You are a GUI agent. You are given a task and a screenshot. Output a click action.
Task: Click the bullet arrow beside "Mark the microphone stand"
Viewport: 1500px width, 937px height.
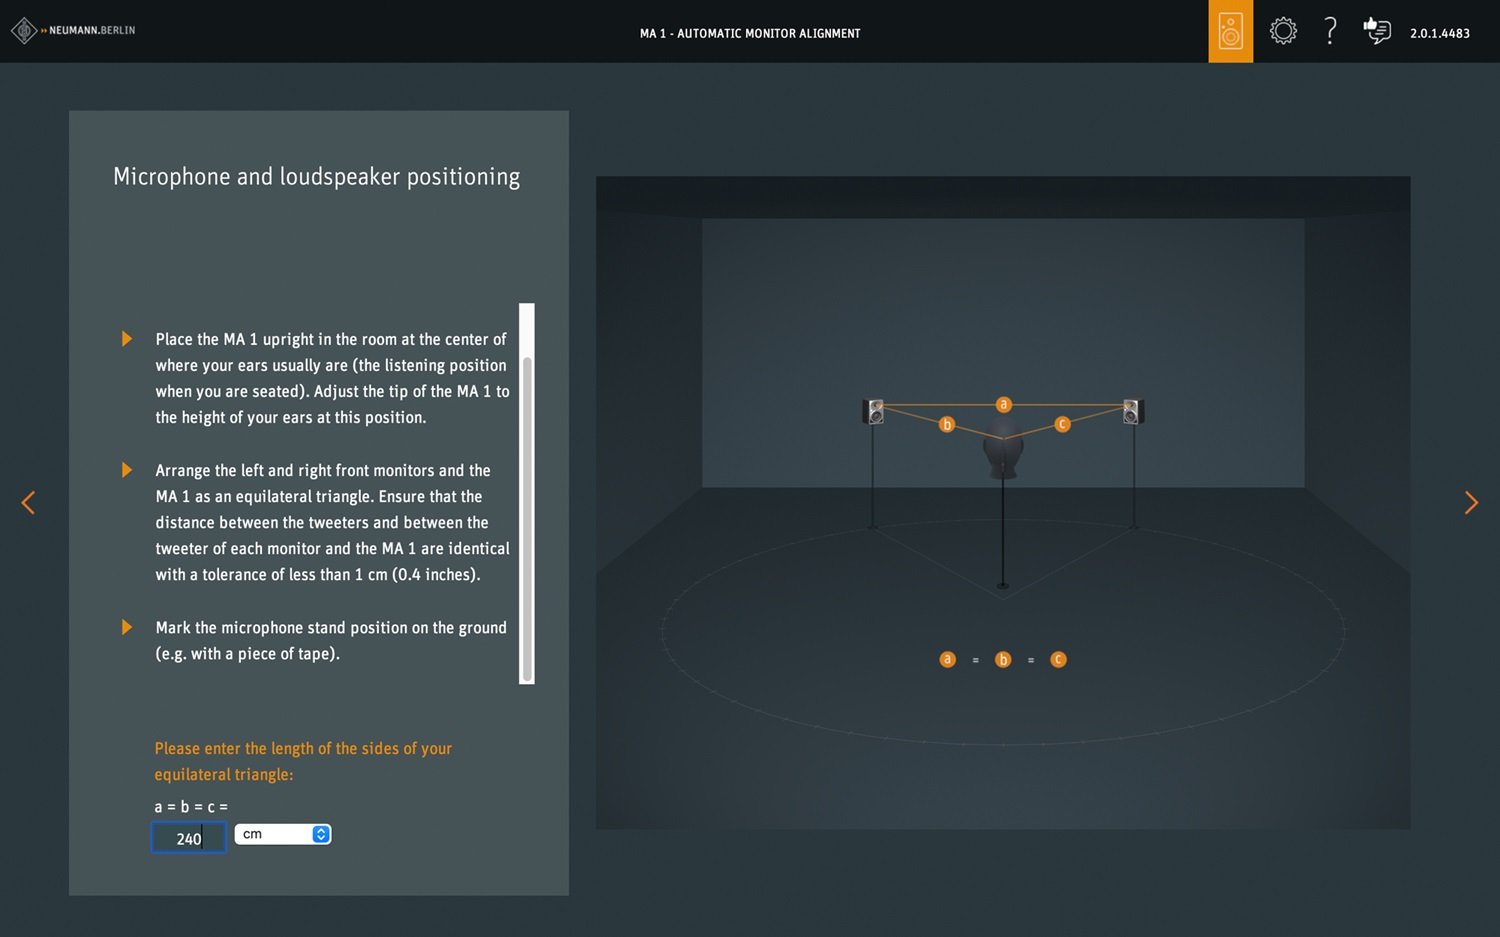pos(127,627)
